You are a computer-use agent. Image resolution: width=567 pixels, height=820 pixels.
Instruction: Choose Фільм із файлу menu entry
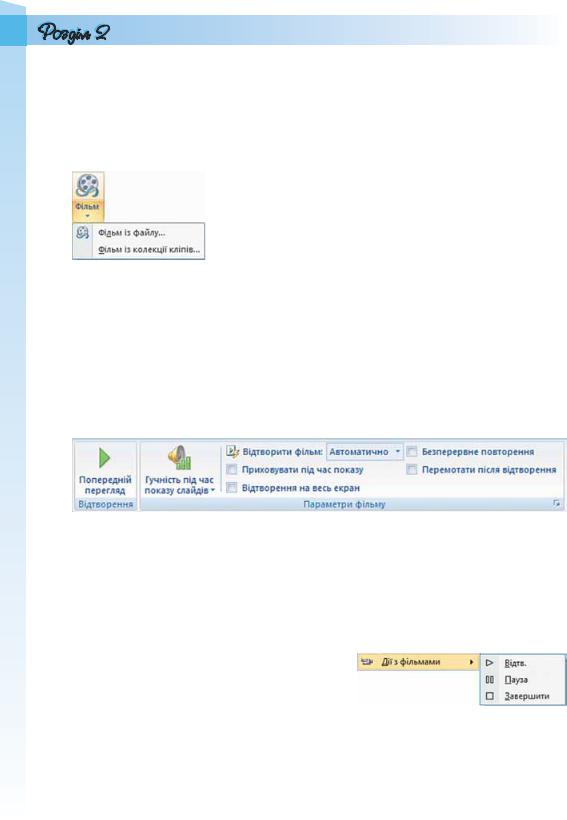click(139, 233)
